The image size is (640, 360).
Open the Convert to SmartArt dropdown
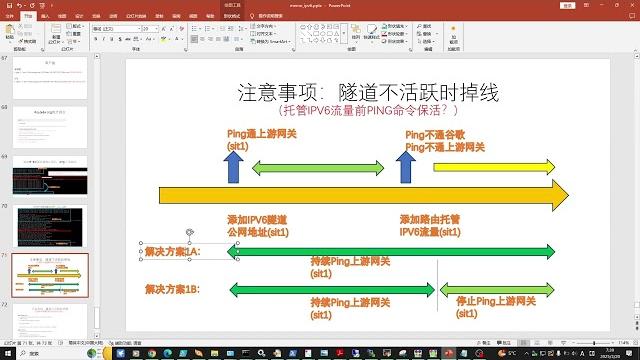[x=271, y=41]
